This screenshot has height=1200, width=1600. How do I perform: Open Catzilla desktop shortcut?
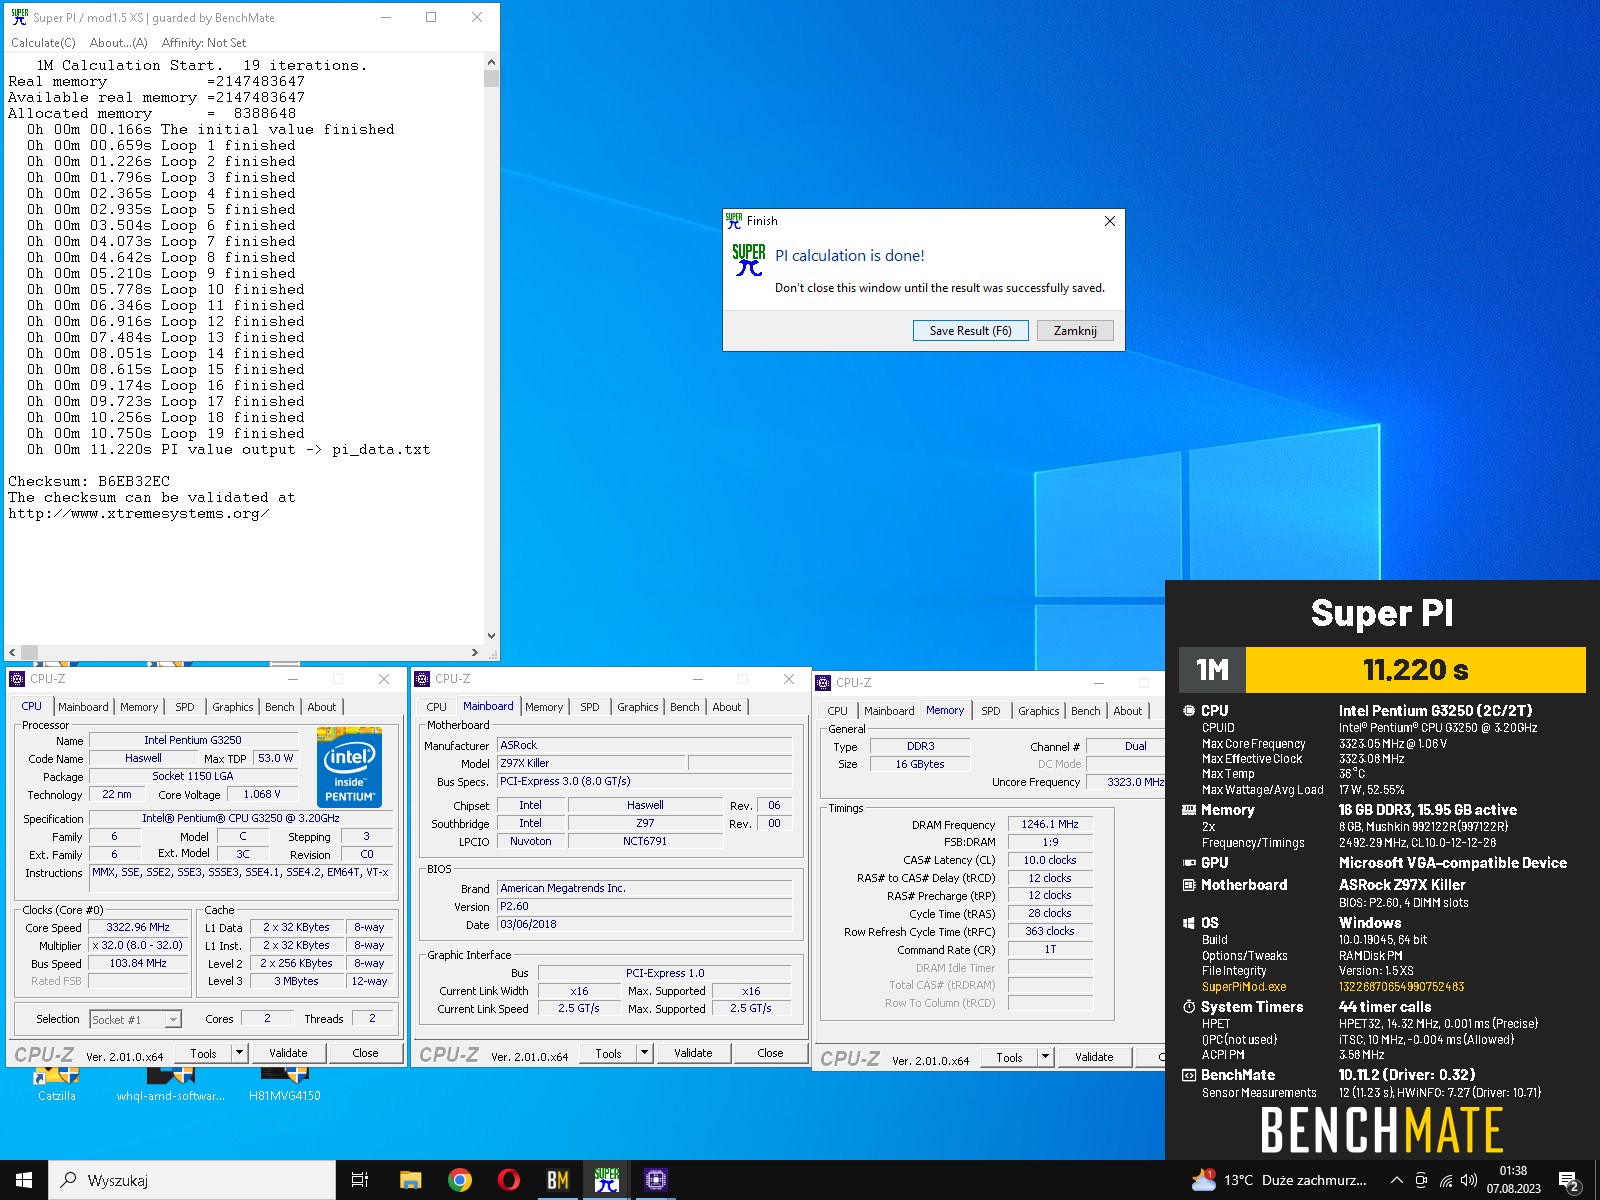coord(57,1084)
